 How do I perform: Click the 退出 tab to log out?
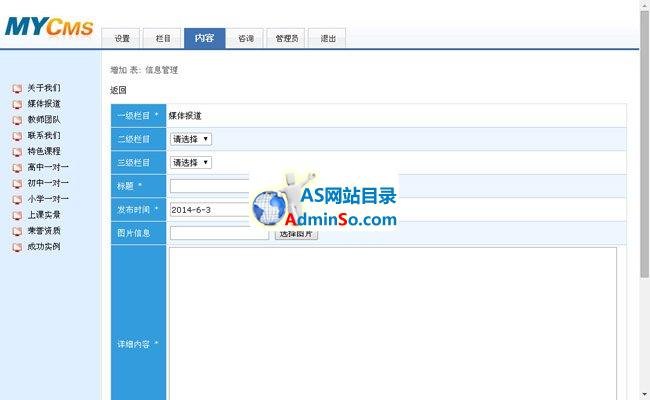[x=327, y=39]
